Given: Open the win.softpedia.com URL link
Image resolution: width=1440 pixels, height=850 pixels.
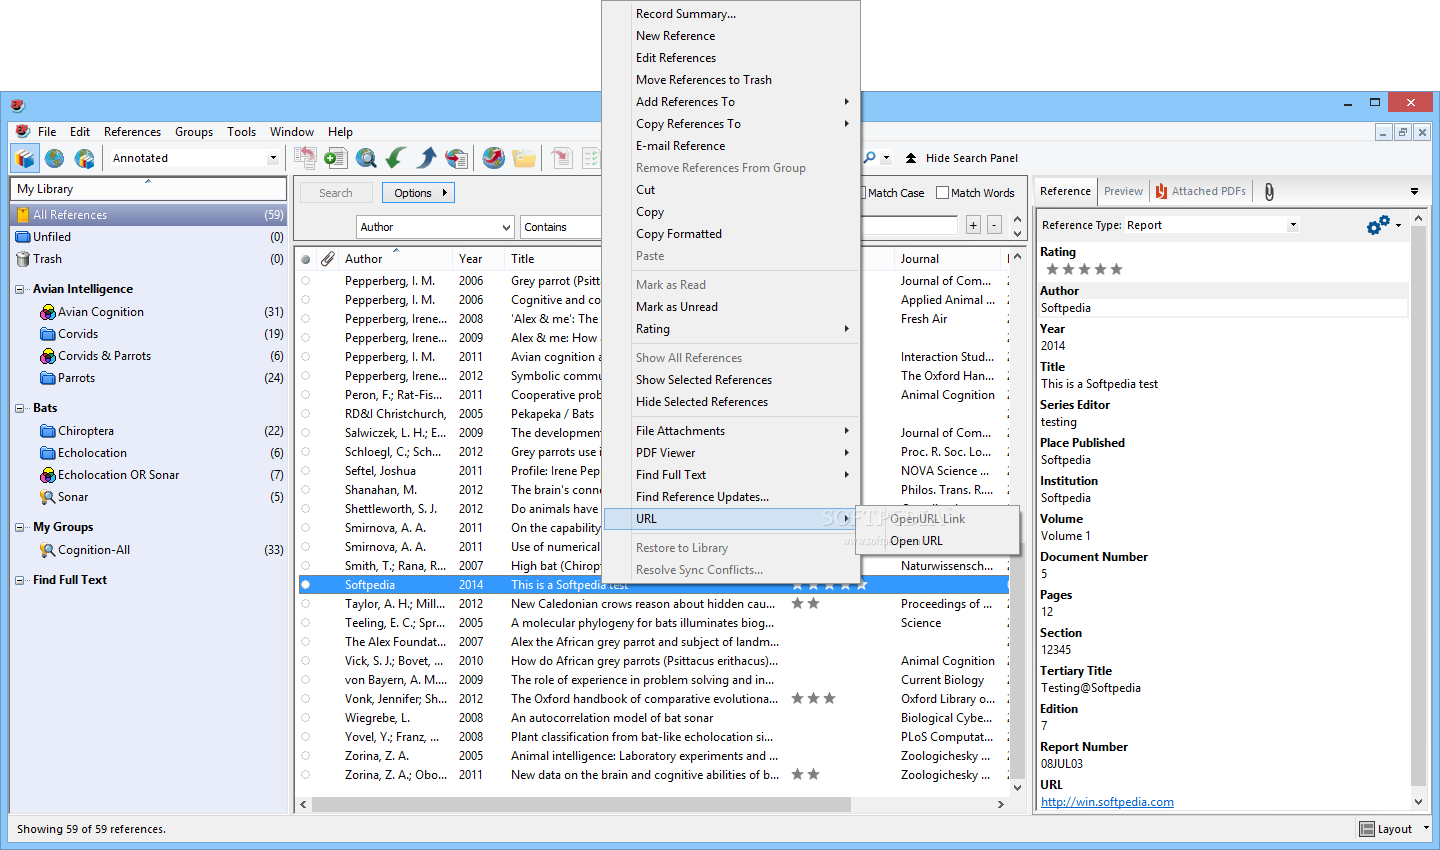Looking at the screenshot, I should [1107, 802].
